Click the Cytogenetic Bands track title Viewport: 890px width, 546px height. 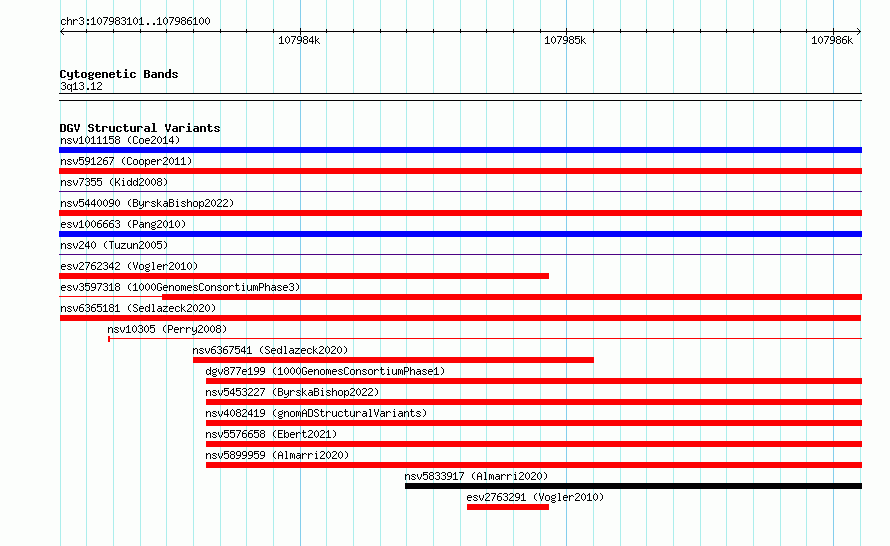click(x=119, y=74)
